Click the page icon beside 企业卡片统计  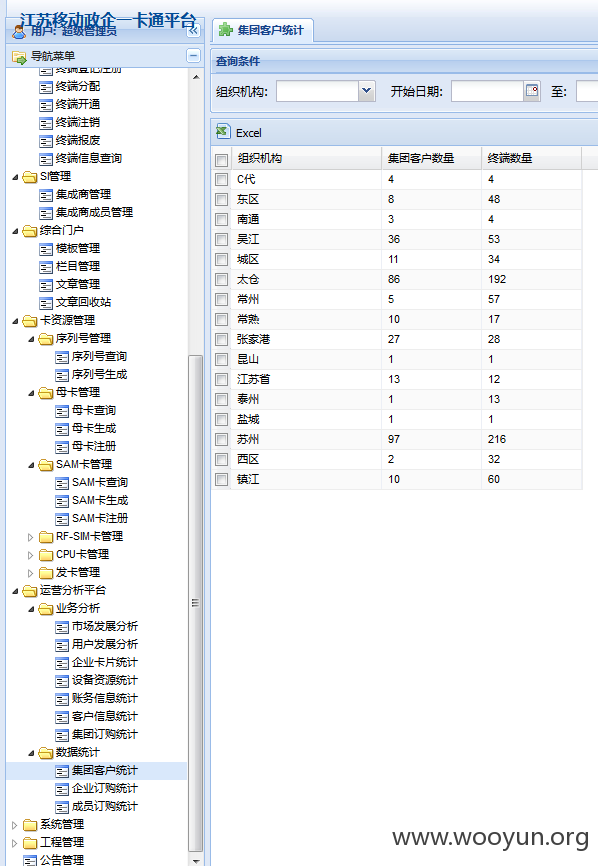pyautogui.click(x=62, y=663)
